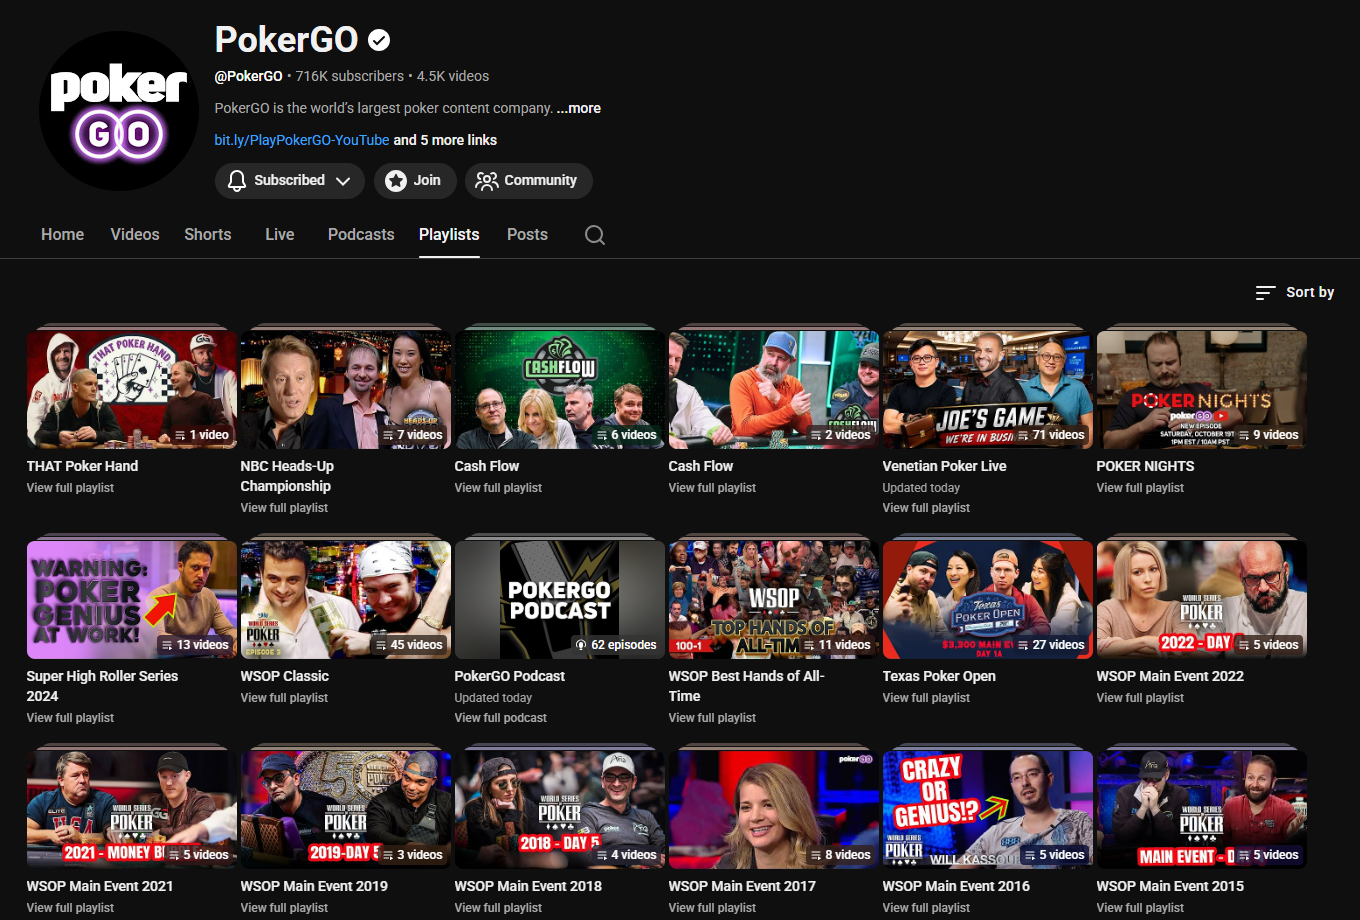
Task: Open Cash Flow thumbnail with 2 videos
Action: point(774,390)
